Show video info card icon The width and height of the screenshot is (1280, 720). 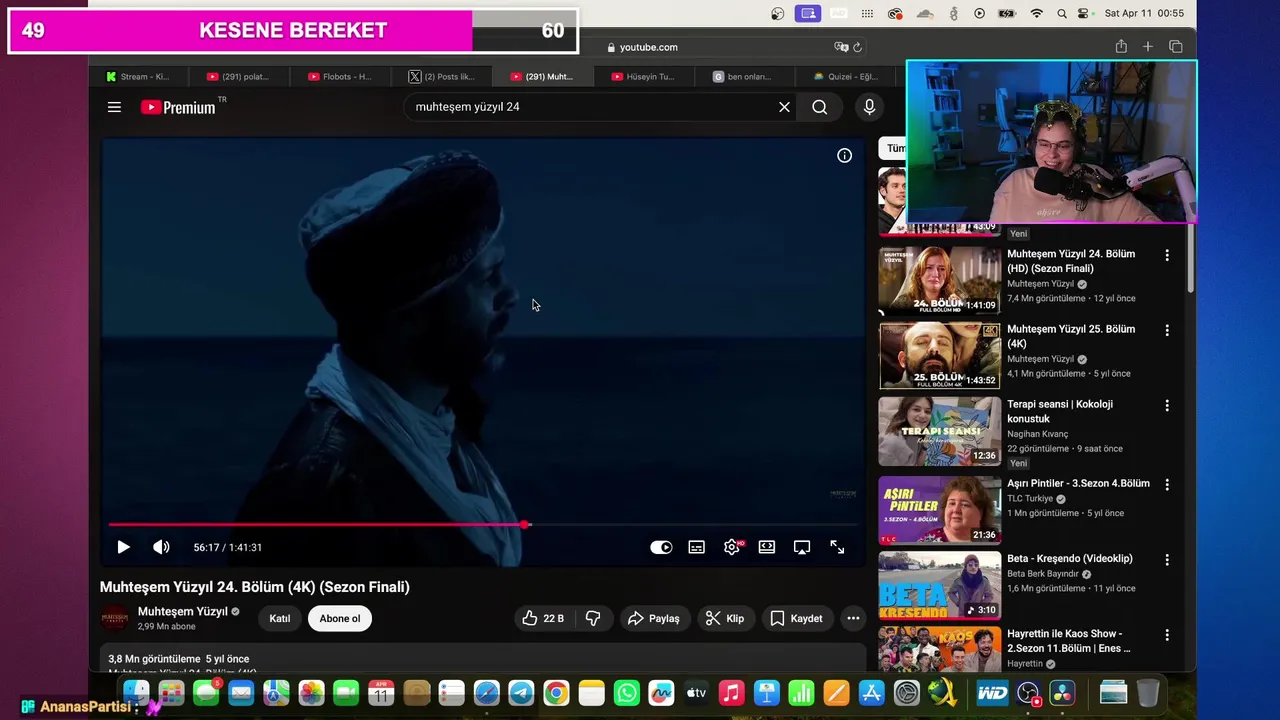[844, 155]
